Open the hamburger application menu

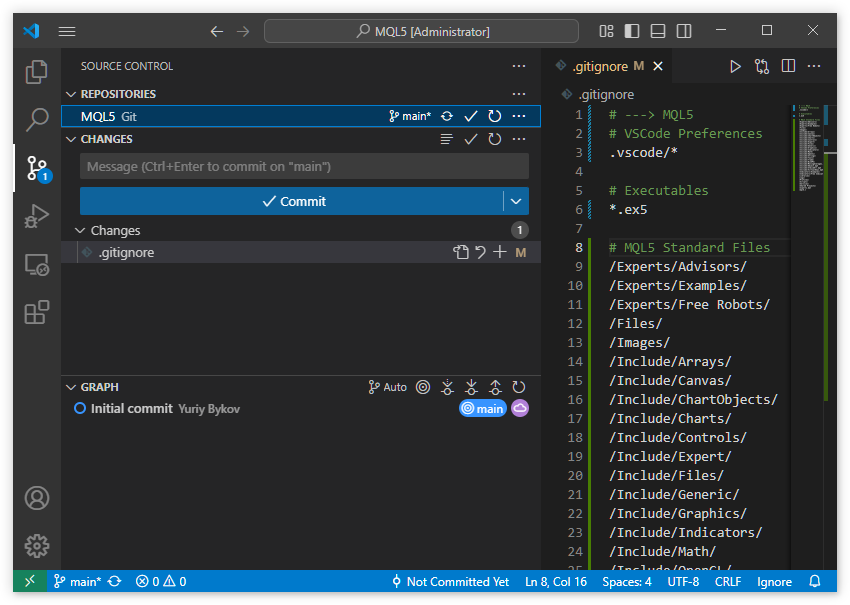click(67, 31)
